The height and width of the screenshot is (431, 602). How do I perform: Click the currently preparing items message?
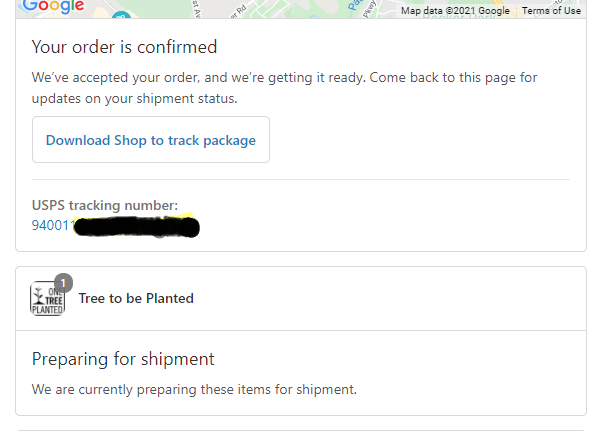pyautogui.click(x=194, y=389)
